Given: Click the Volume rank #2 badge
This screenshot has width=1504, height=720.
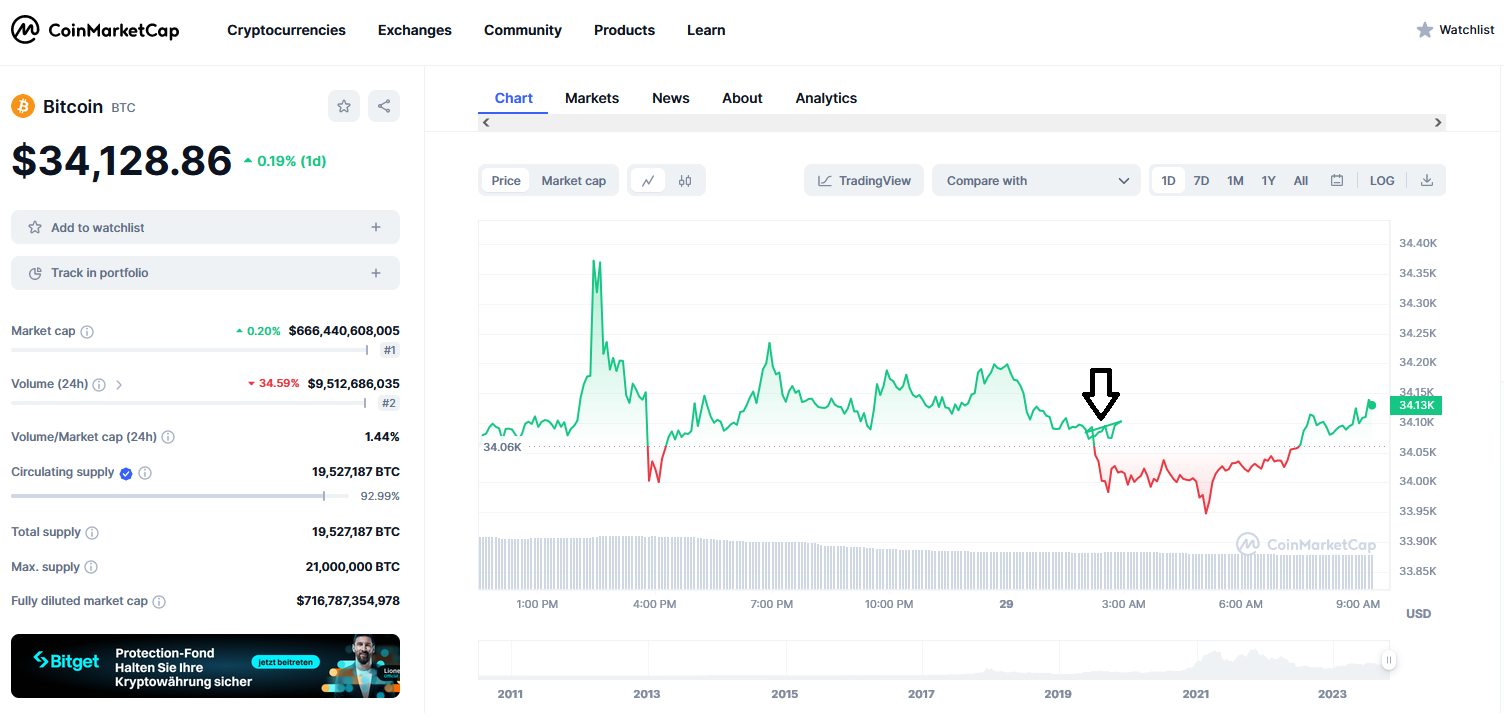Looking at the screenshot, I should [x=390, y=403].
